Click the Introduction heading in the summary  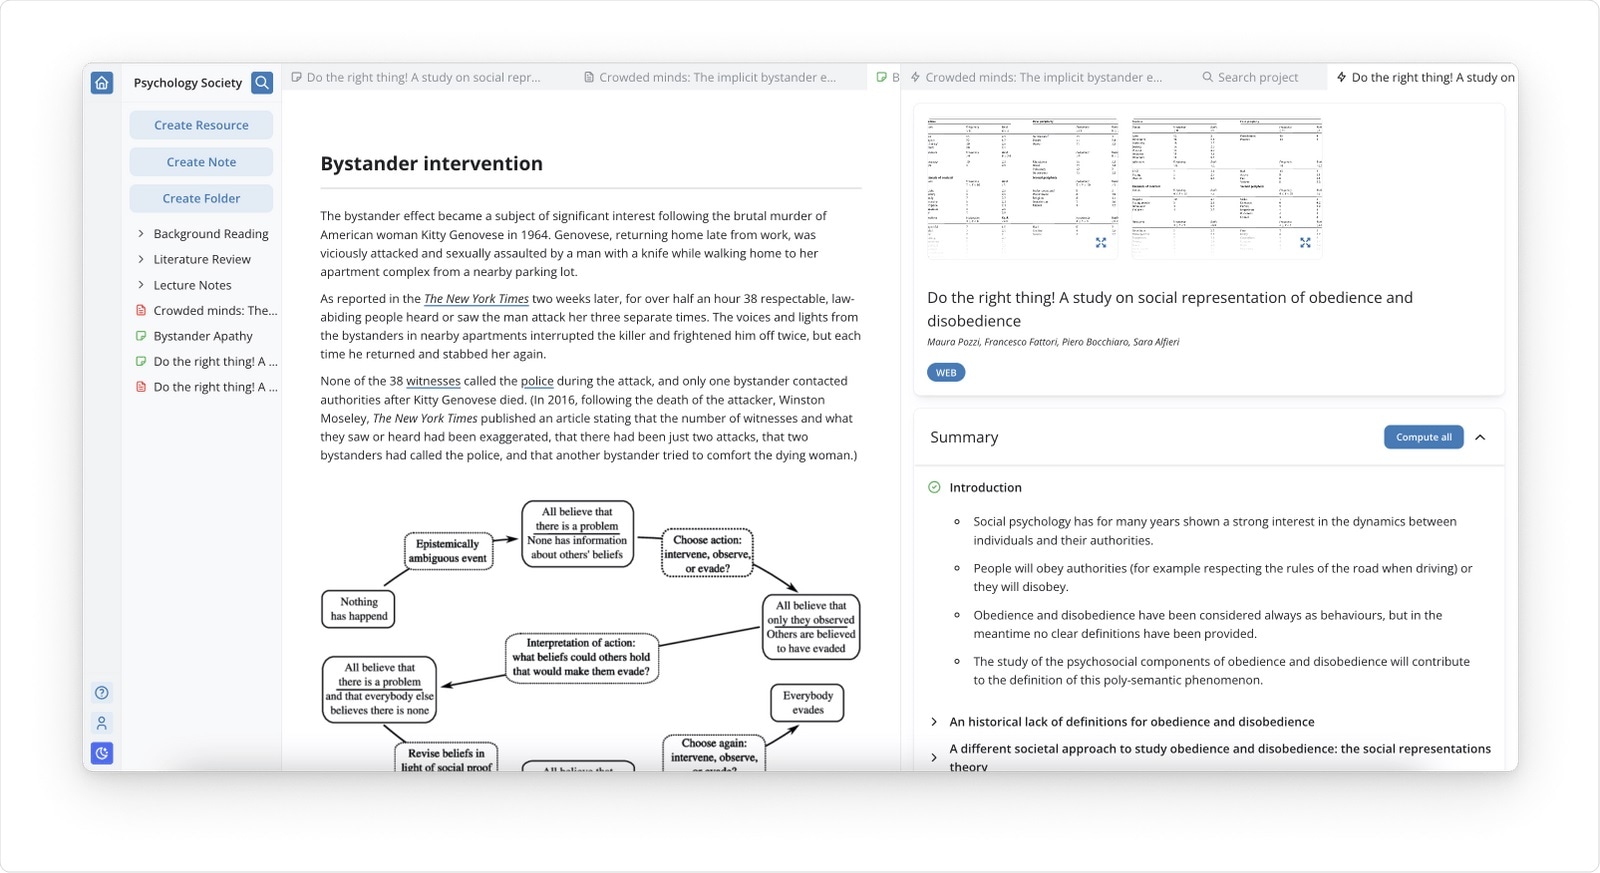click(x=985, y=488)
